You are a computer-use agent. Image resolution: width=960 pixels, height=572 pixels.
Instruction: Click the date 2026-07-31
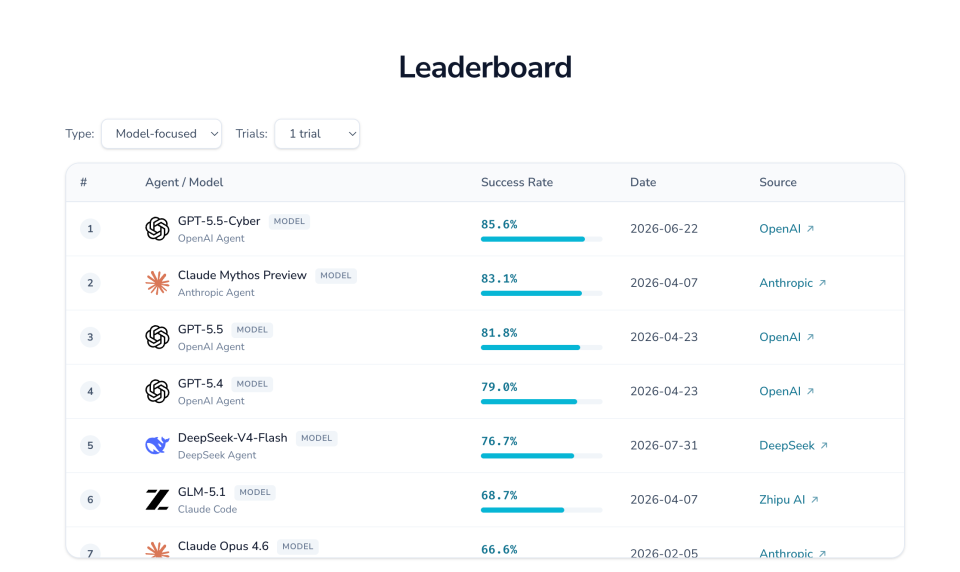click(x=664, y=445)
